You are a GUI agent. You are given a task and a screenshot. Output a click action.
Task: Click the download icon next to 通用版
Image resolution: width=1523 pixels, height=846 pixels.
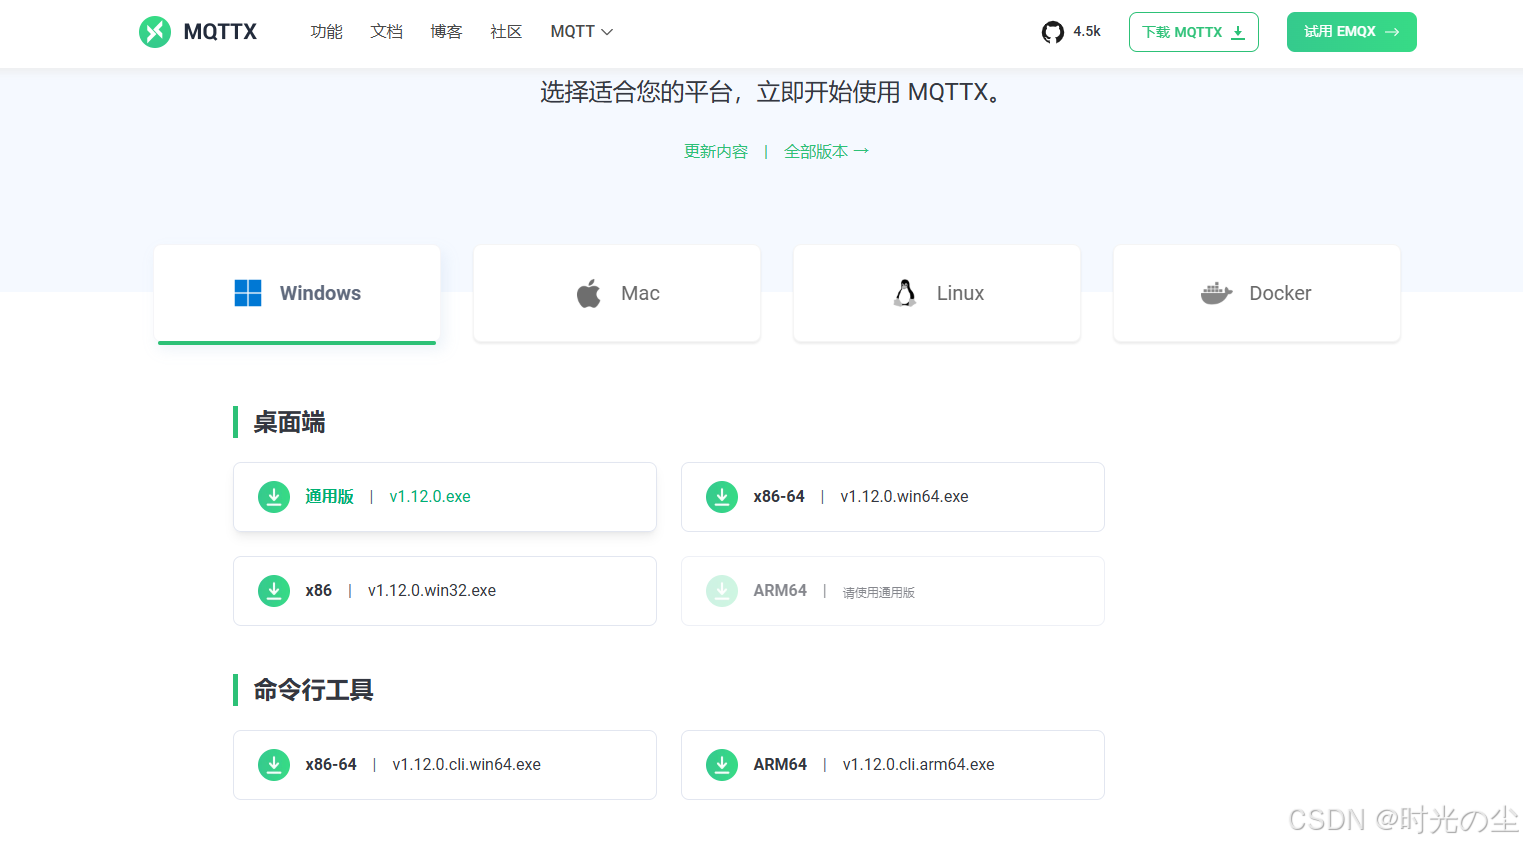click(274, 497)
